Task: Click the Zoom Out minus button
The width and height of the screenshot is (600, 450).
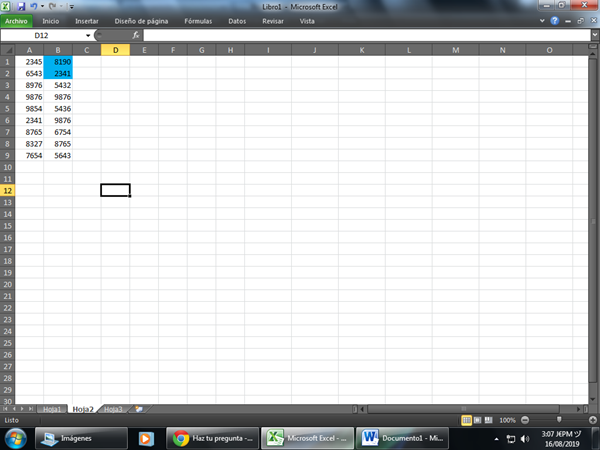Action: click(525, 420)
